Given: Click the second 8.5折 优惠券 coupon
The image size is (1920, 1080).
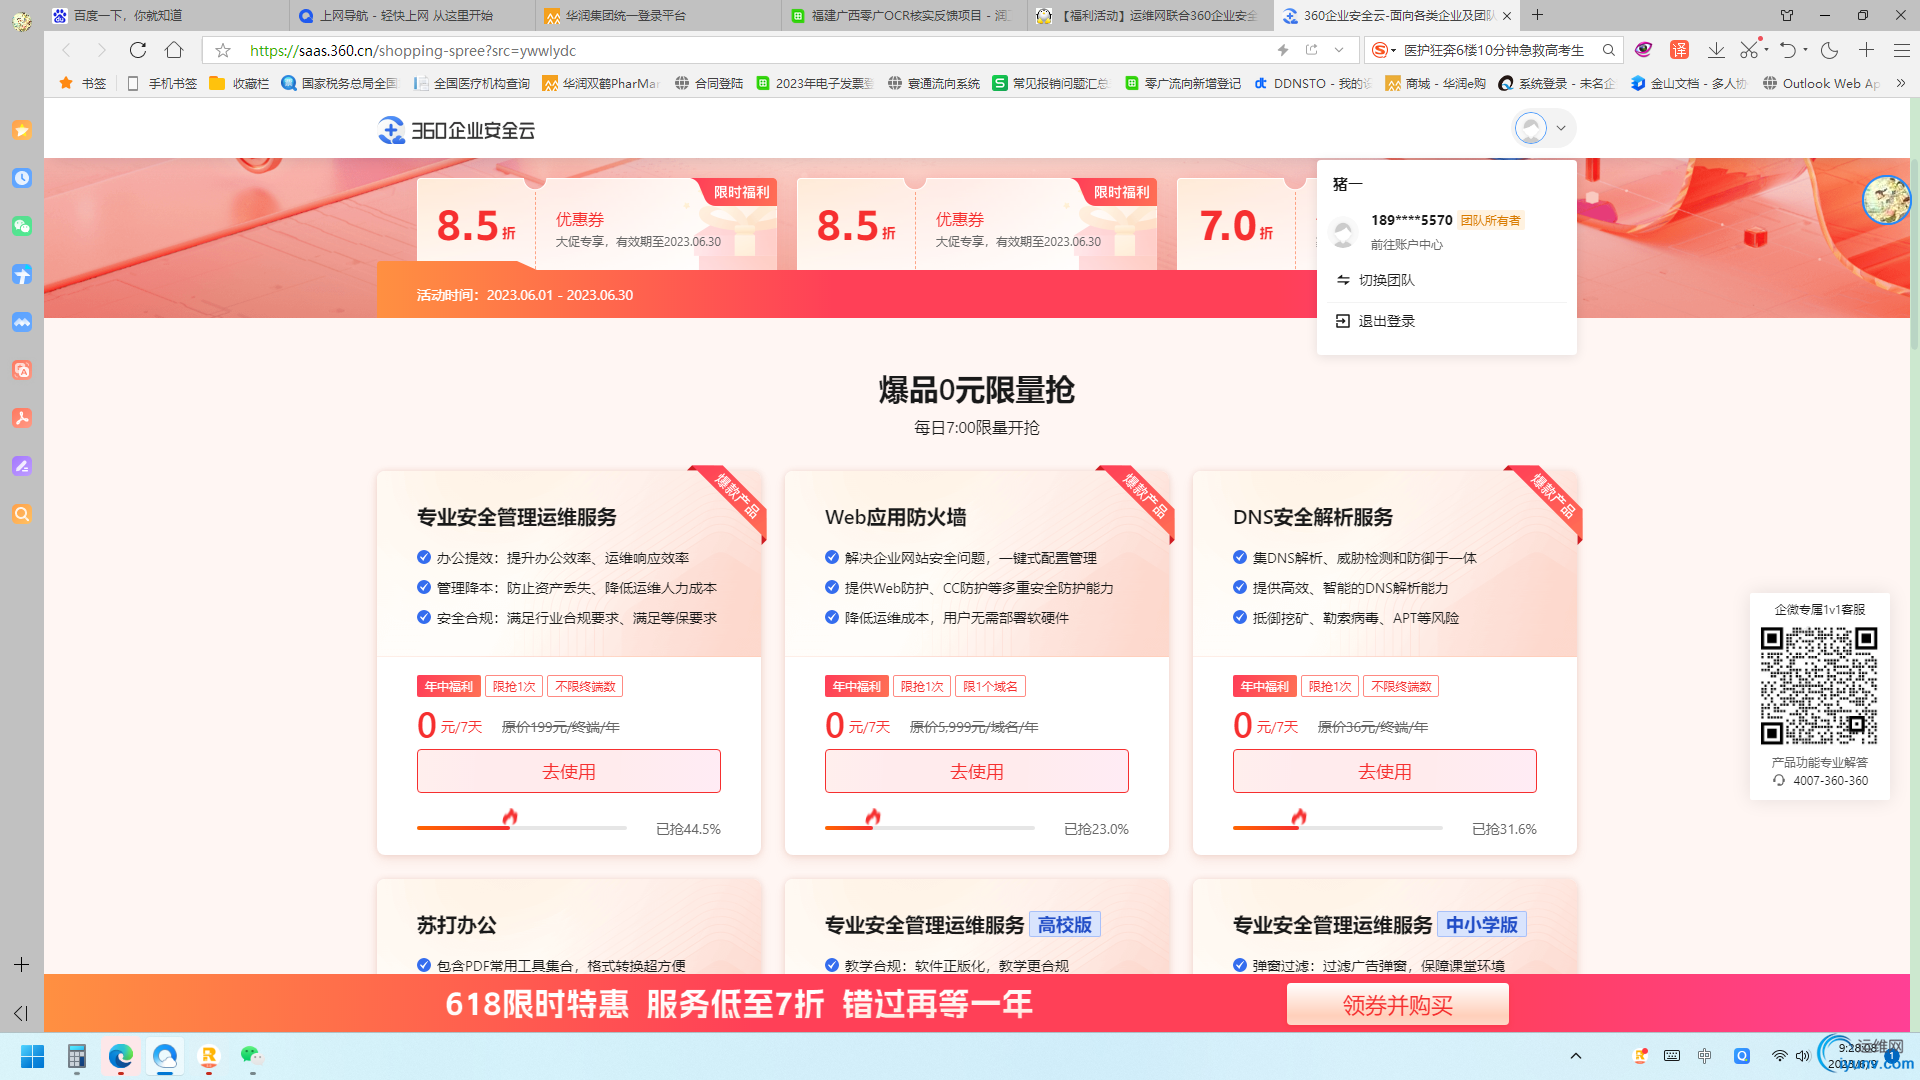Looking at the screenshot, I should 976,224.
